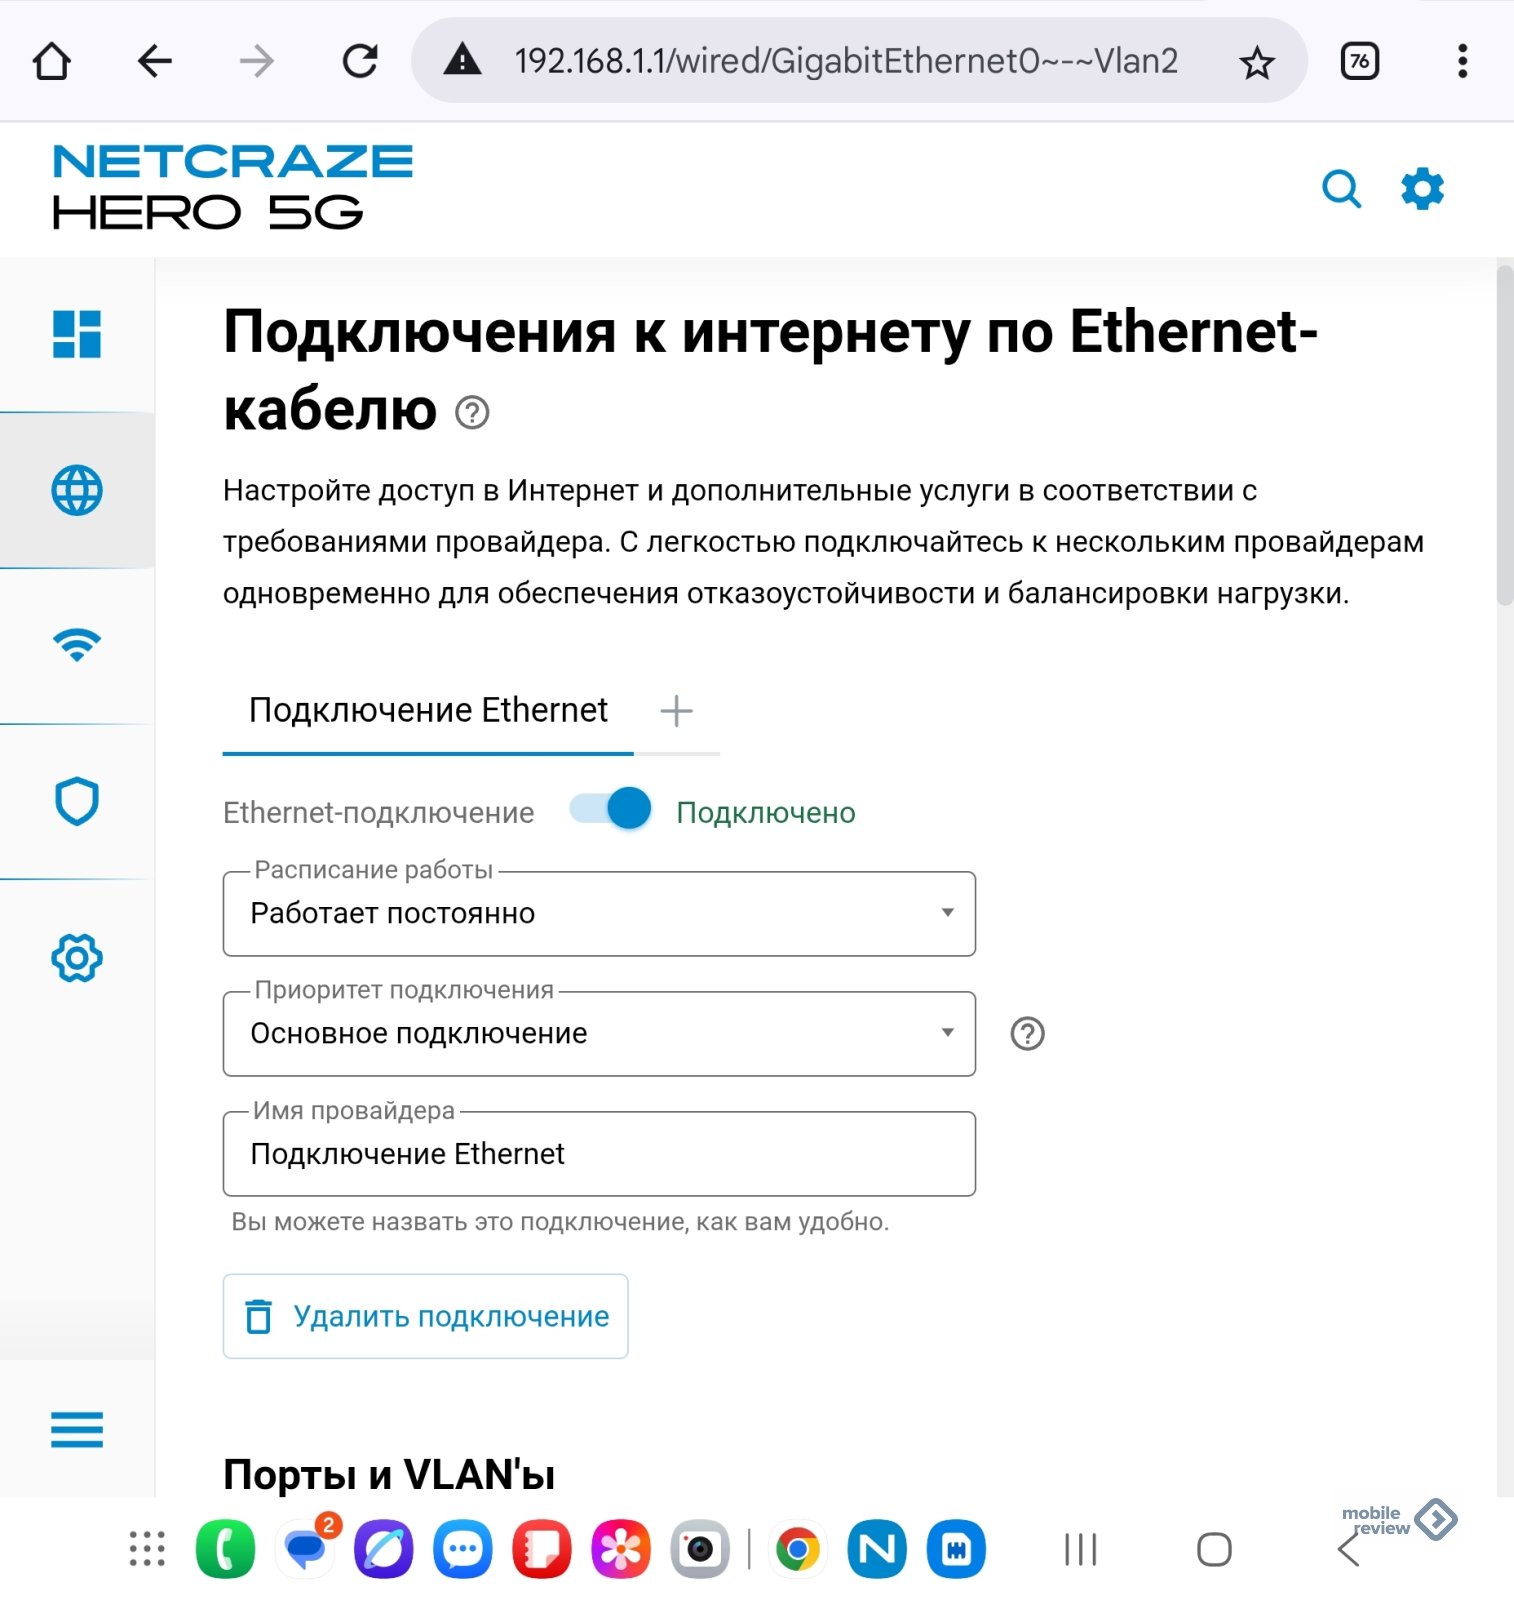Click the Имя провайдера text field

598,1154
